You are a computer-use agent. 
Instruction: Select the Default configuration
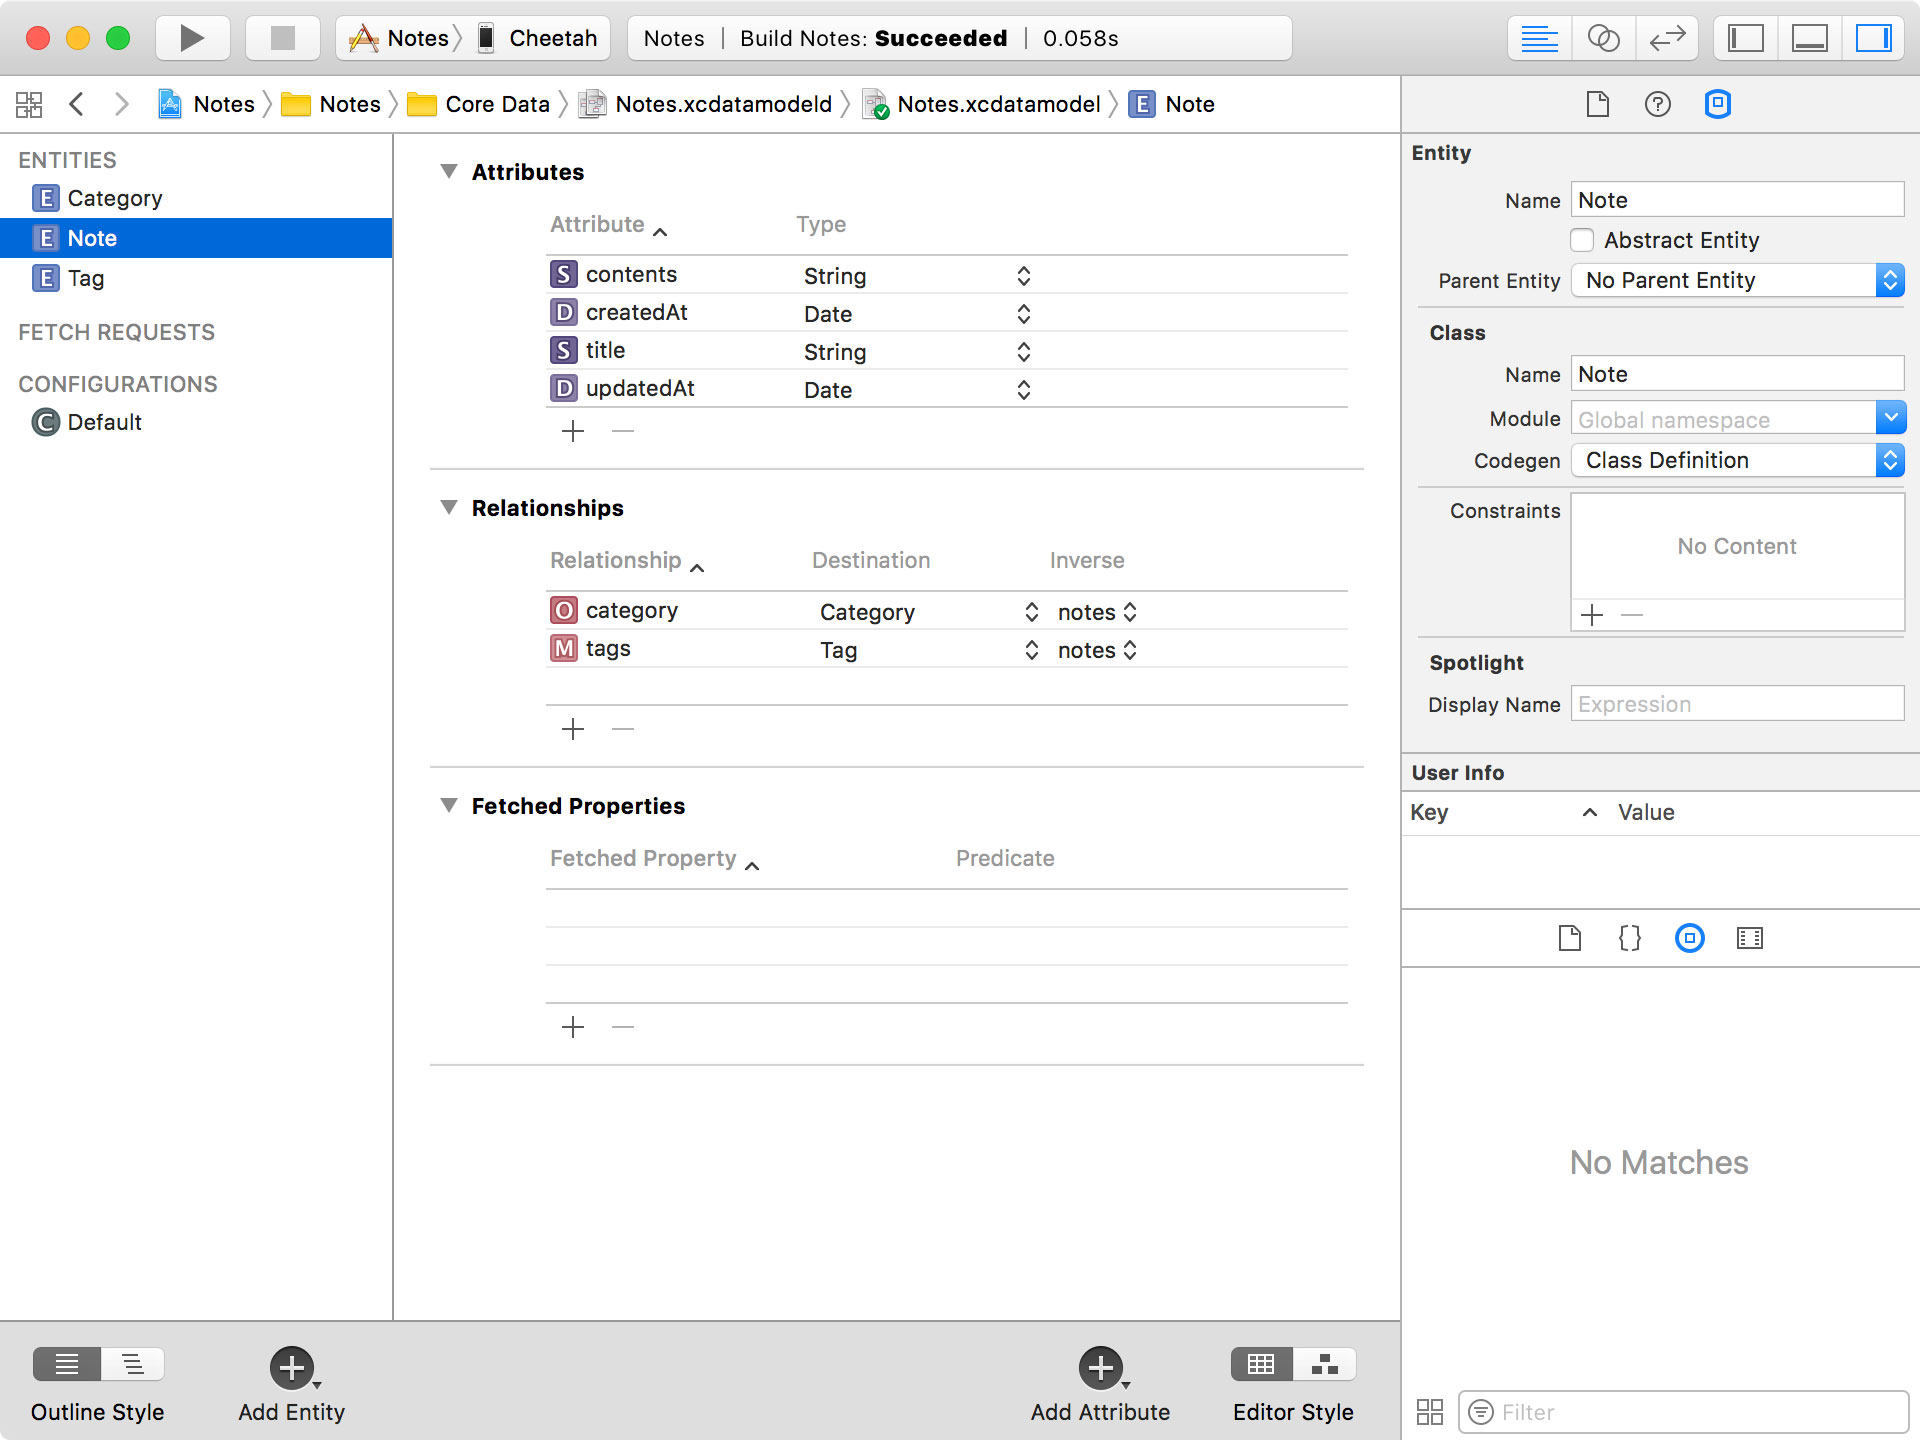point(104,422)
